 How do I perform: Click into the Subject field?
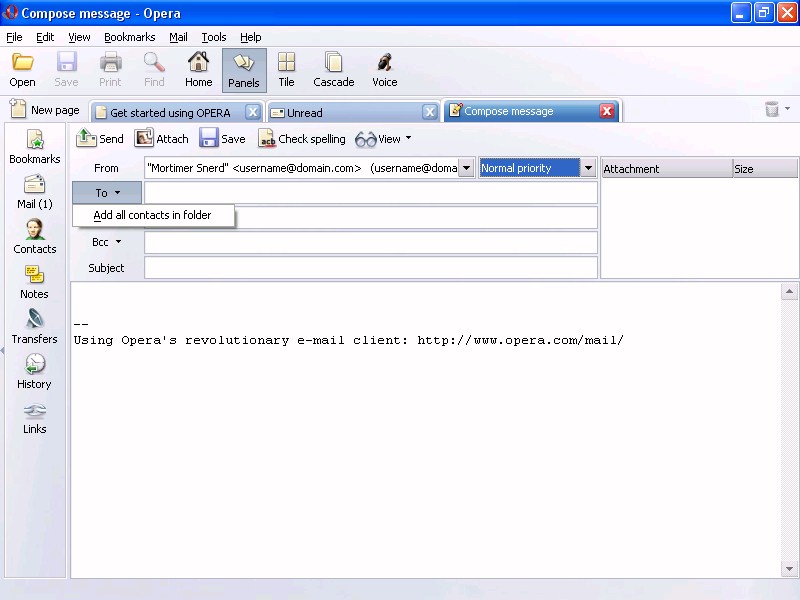point(371,268)
